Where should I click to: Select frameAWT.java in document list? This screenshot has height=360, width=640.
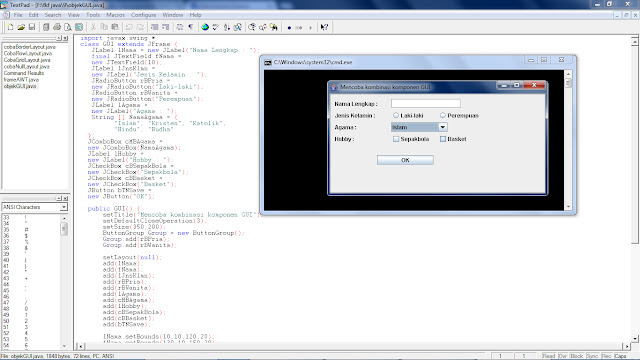(x=21, y=80)
